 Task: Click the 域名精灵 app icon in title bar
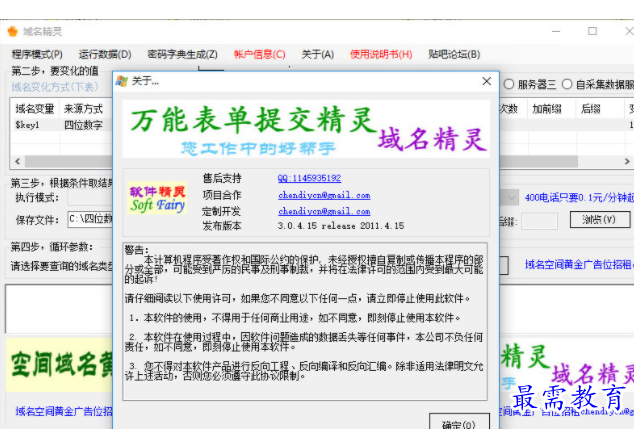click(13, 31)
